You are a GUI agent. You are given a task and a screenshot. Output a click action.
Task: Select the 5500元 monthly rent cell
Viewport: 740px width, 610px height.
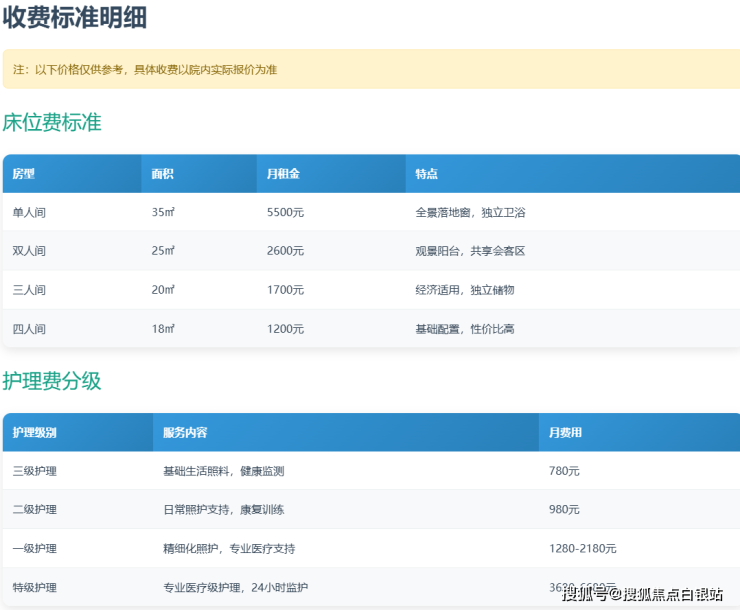tap(285, 212)
